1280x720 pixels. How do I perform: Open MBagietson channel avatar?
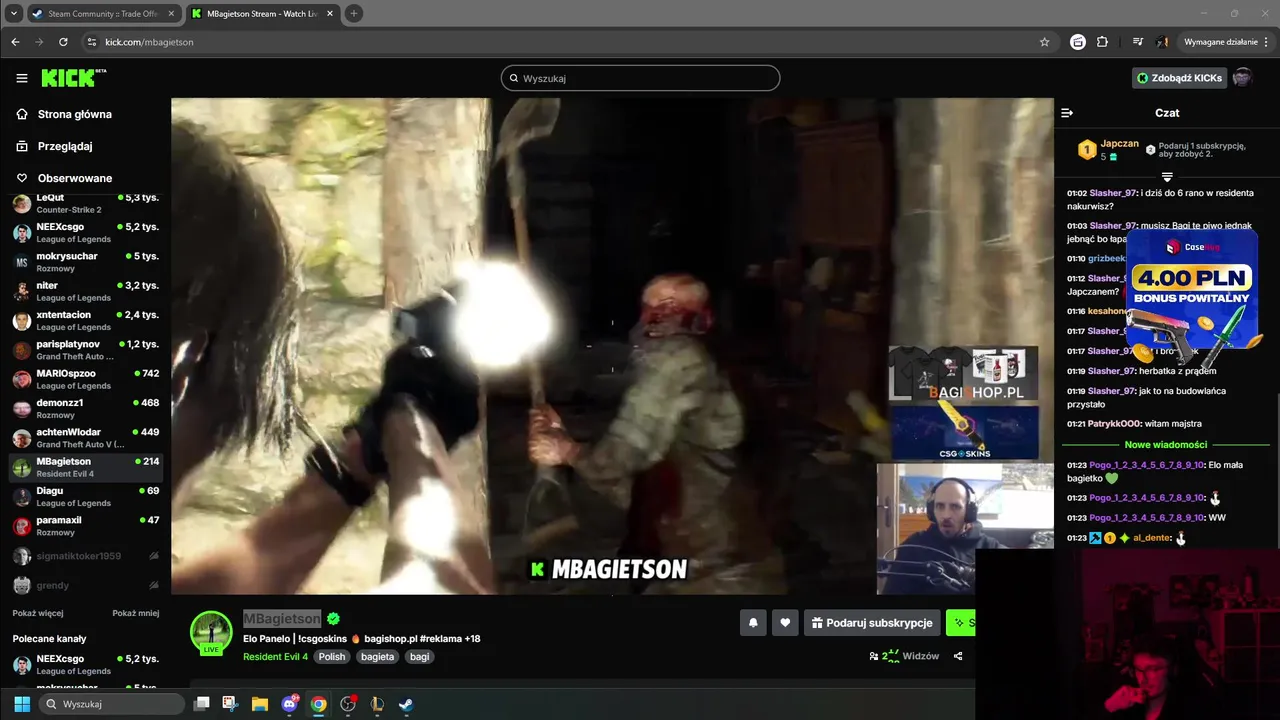(x=211, y=633)
